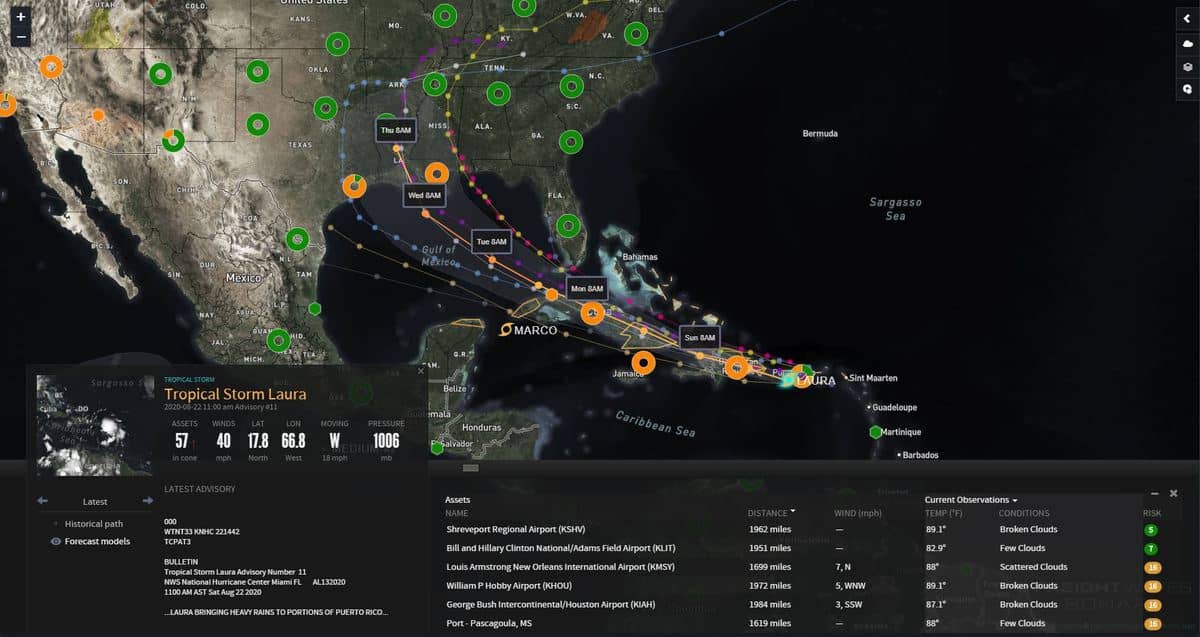The height and width of the screenshot is (637, 1200).
Task: Go to previous advisory with left arrow
Action: (x=42, y=501)
